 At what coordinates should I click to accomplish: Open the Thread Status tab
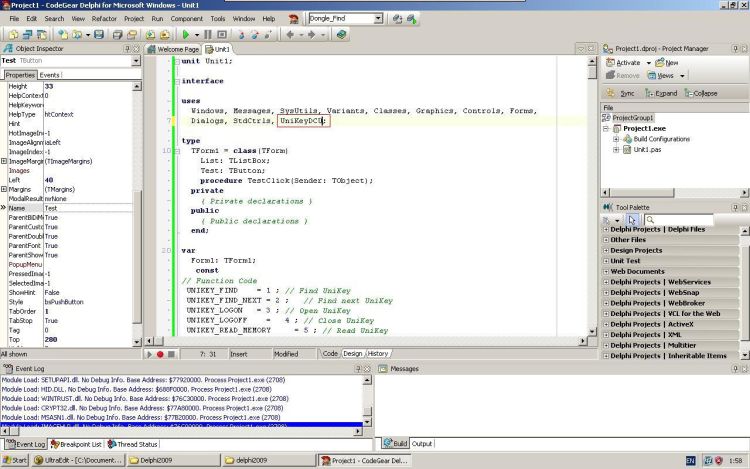pyautogui.click(x=133, y=444)
